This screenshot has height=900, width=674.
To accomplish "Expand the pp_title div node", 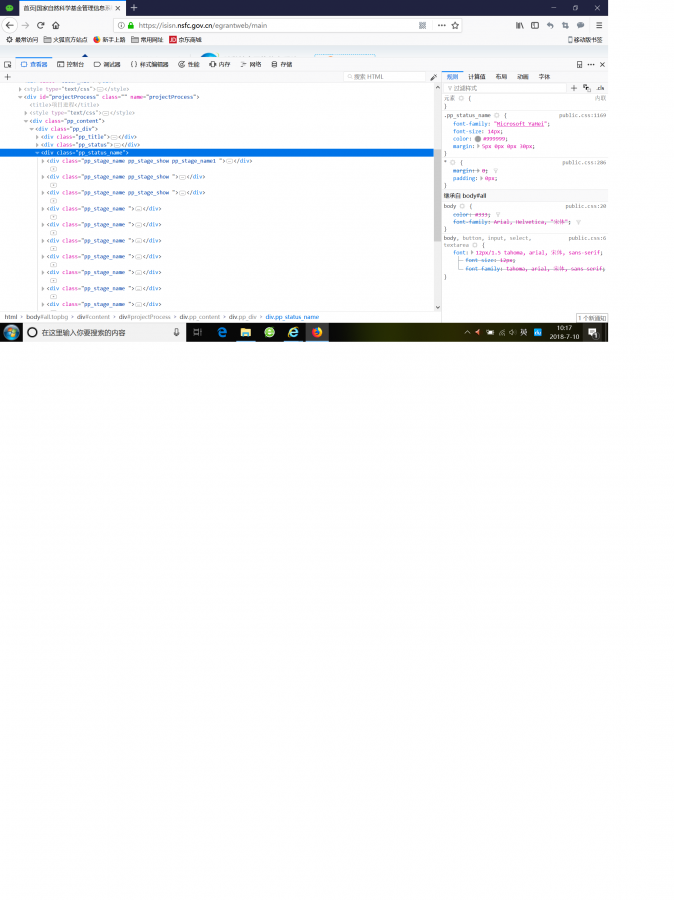I will tap(38, 136).
